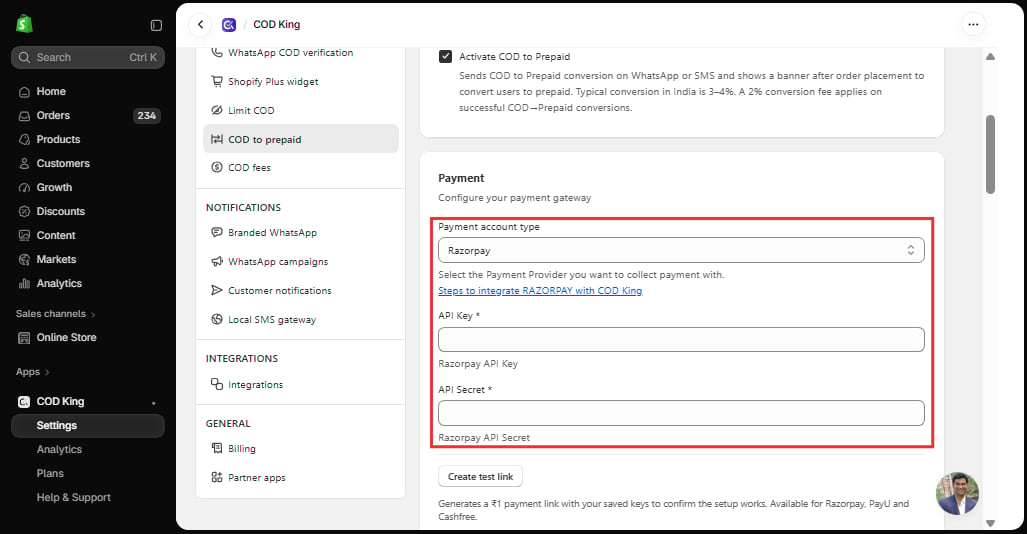Click the Home icon in the sidebar
Screen dimensions: 1027x534
pyautogui.click(x=24, y=92)
